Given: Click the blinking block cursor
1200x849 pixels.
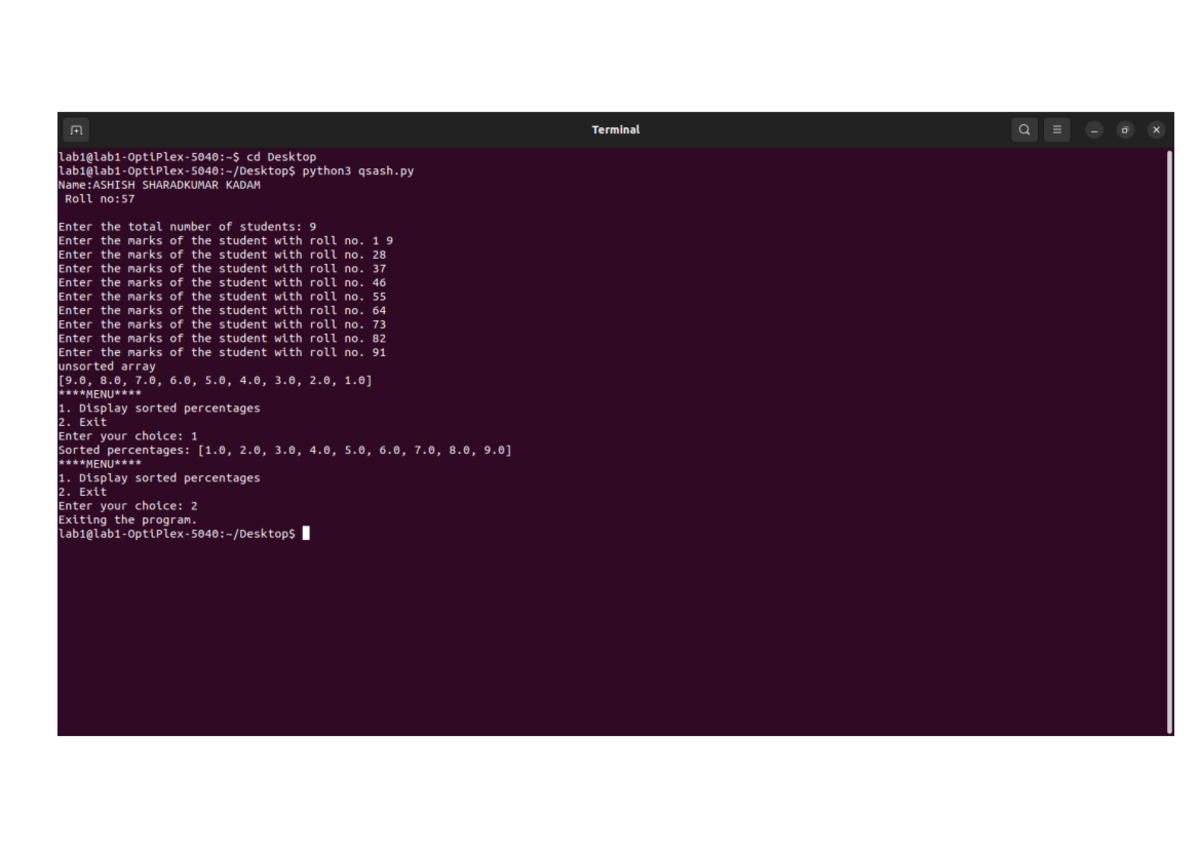Looking at the screenshot, I should click(x=306, y=533).
